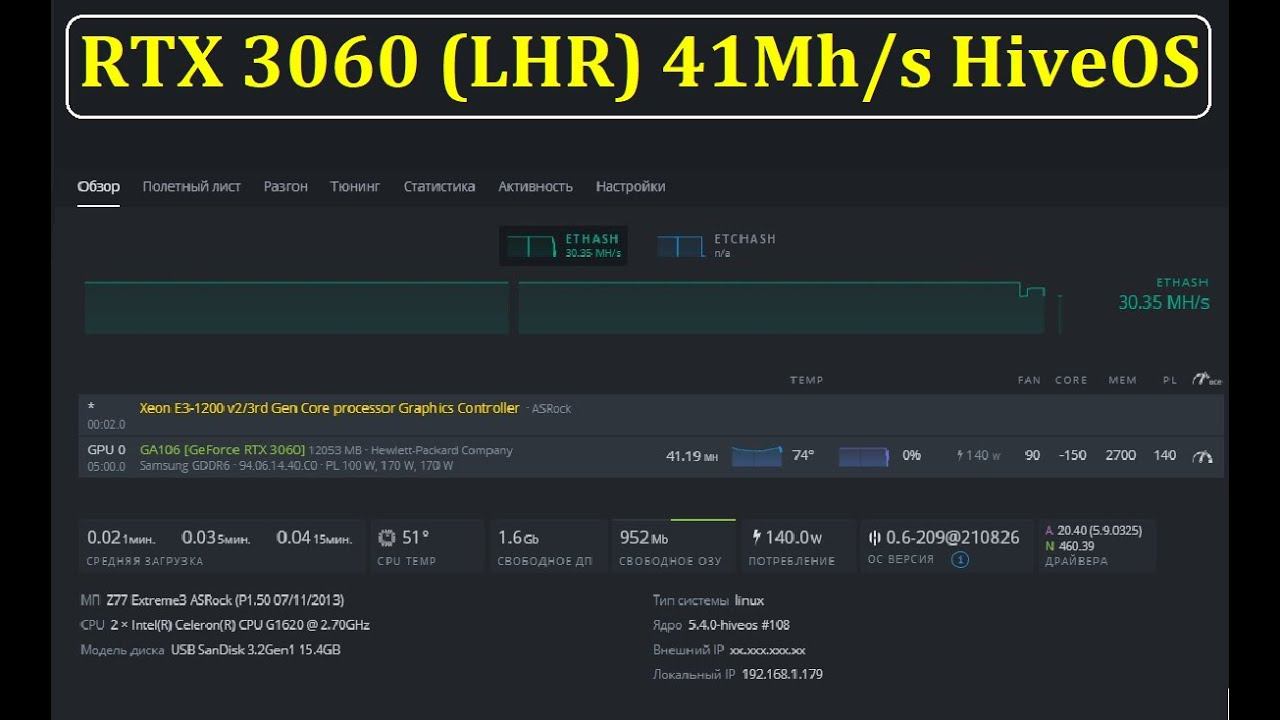Click Xeon E3-1200 v2 Graphics Controller row
This screenshot has width=1280, height=720.
pyautogui.click(x=650, y=414)
